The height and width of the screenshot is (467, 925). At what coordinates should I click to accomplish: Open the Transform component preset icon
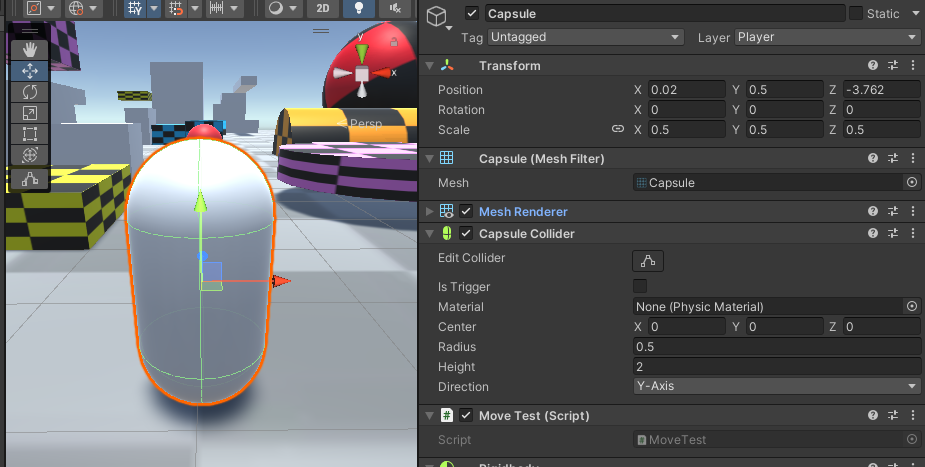pos(893,65)
